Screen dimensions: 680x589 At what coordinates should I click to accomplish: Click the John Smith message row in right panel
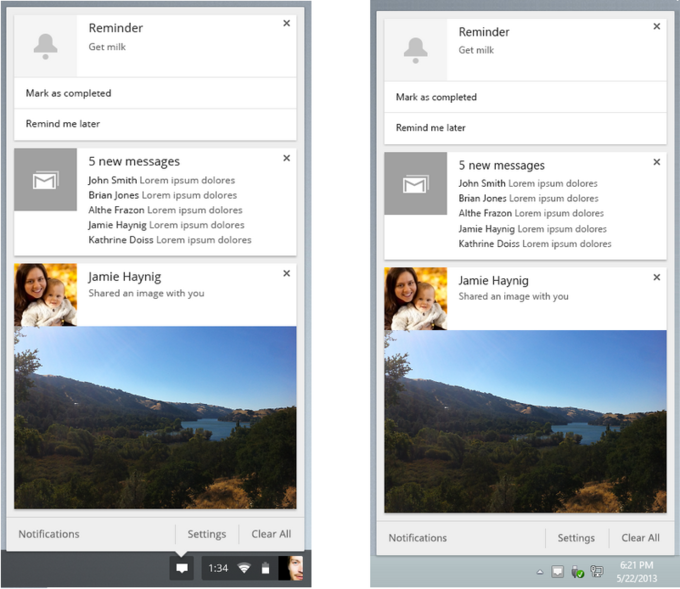click(528, 183)
